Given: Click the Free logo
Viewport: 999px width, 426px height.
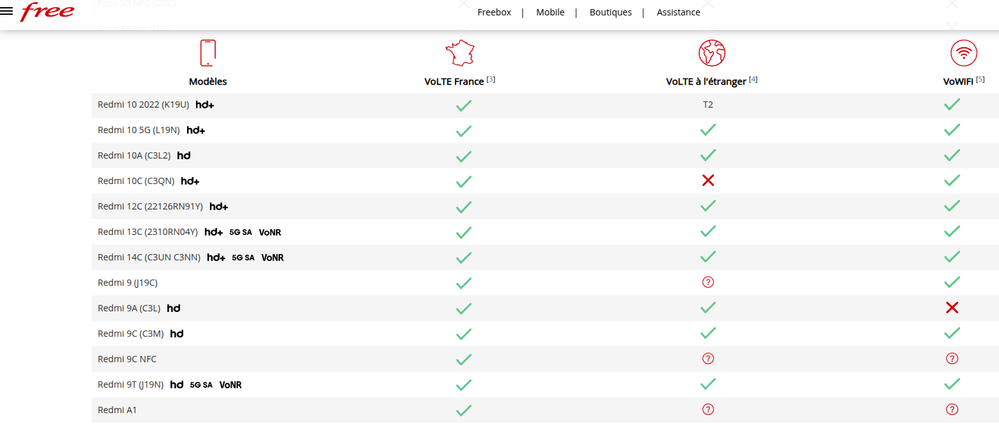Looking at the screenshot, I should 47,11.
